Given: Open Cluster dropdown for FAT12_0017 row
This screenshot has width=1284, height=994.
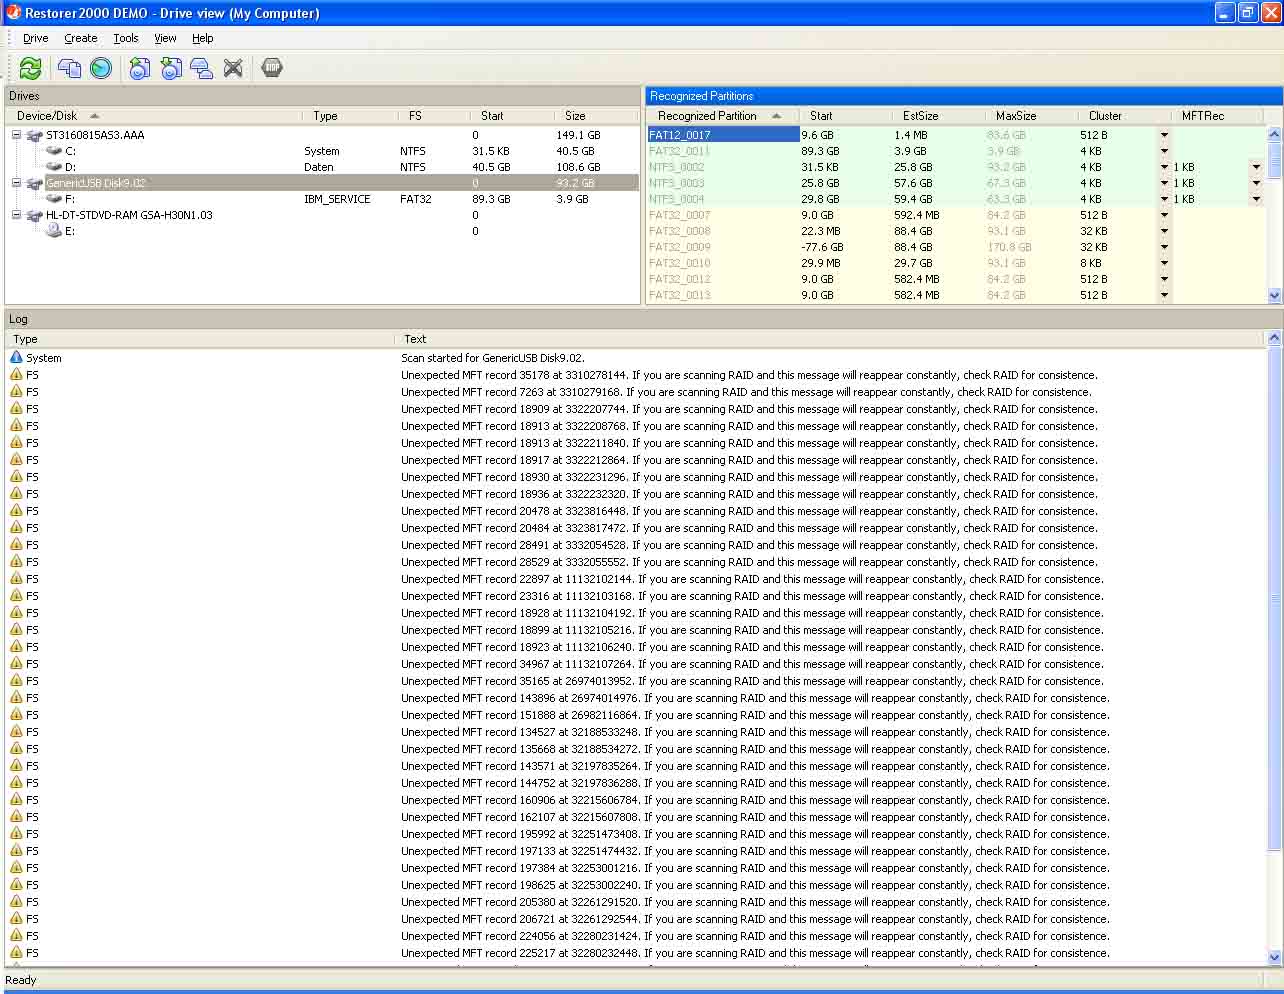Looking at the screenshot, I should click(x=1164, y=135).
